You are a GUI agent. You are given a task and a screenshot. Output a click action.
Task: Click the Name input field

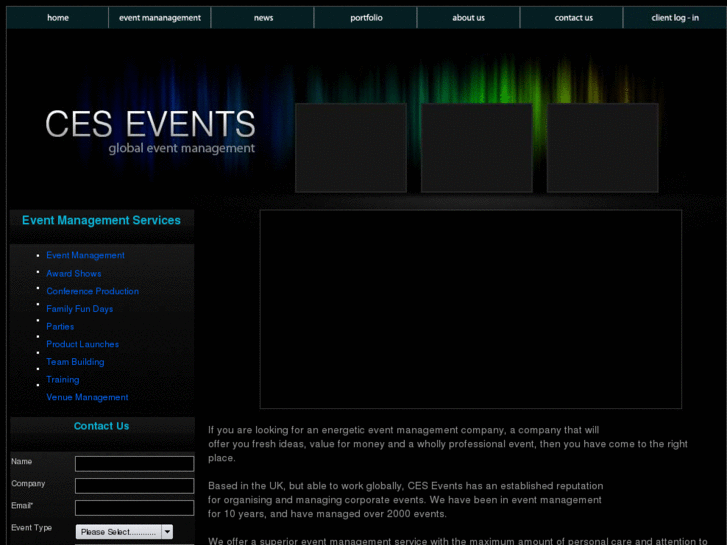click(x=134, y=464)
